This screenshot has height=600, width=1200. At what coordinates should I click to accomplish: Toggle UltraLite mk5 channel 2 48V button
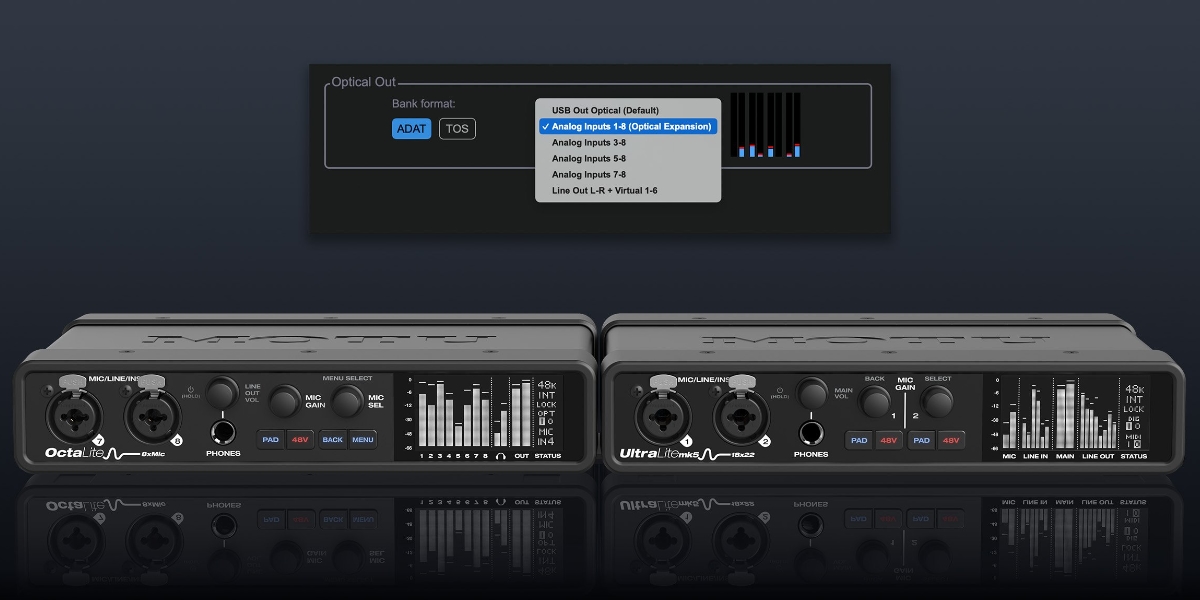coord(951,439)
